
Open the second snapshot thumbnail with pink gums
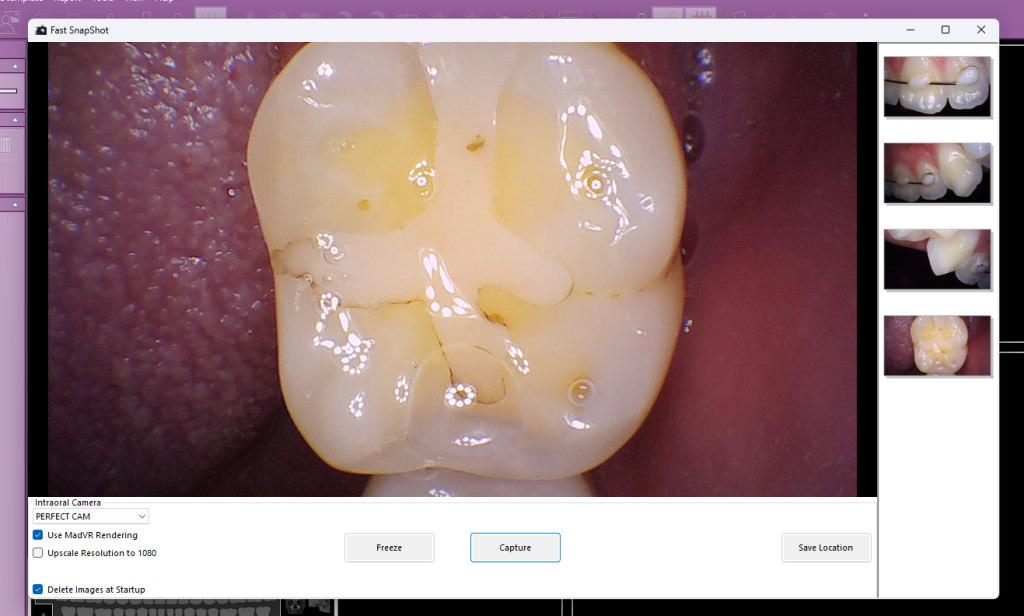[x=937, y=173]
